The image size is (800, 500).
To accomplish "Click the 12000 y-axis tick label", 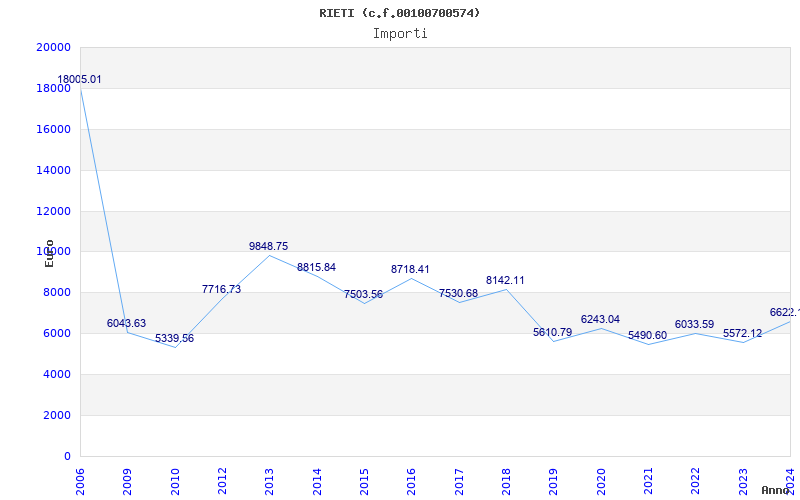I will pos(54,211).
